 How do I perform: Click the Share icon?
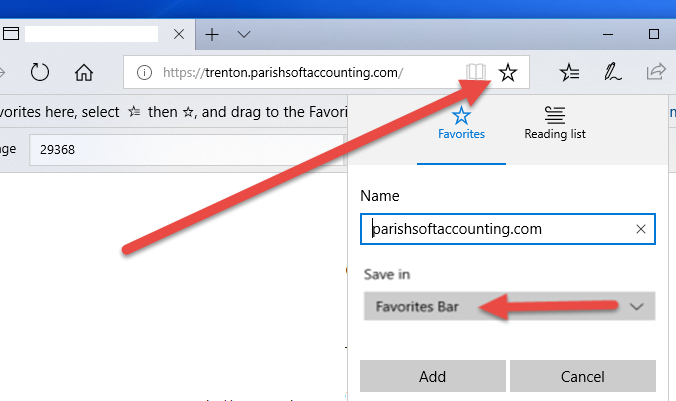[x=656, y=72]
